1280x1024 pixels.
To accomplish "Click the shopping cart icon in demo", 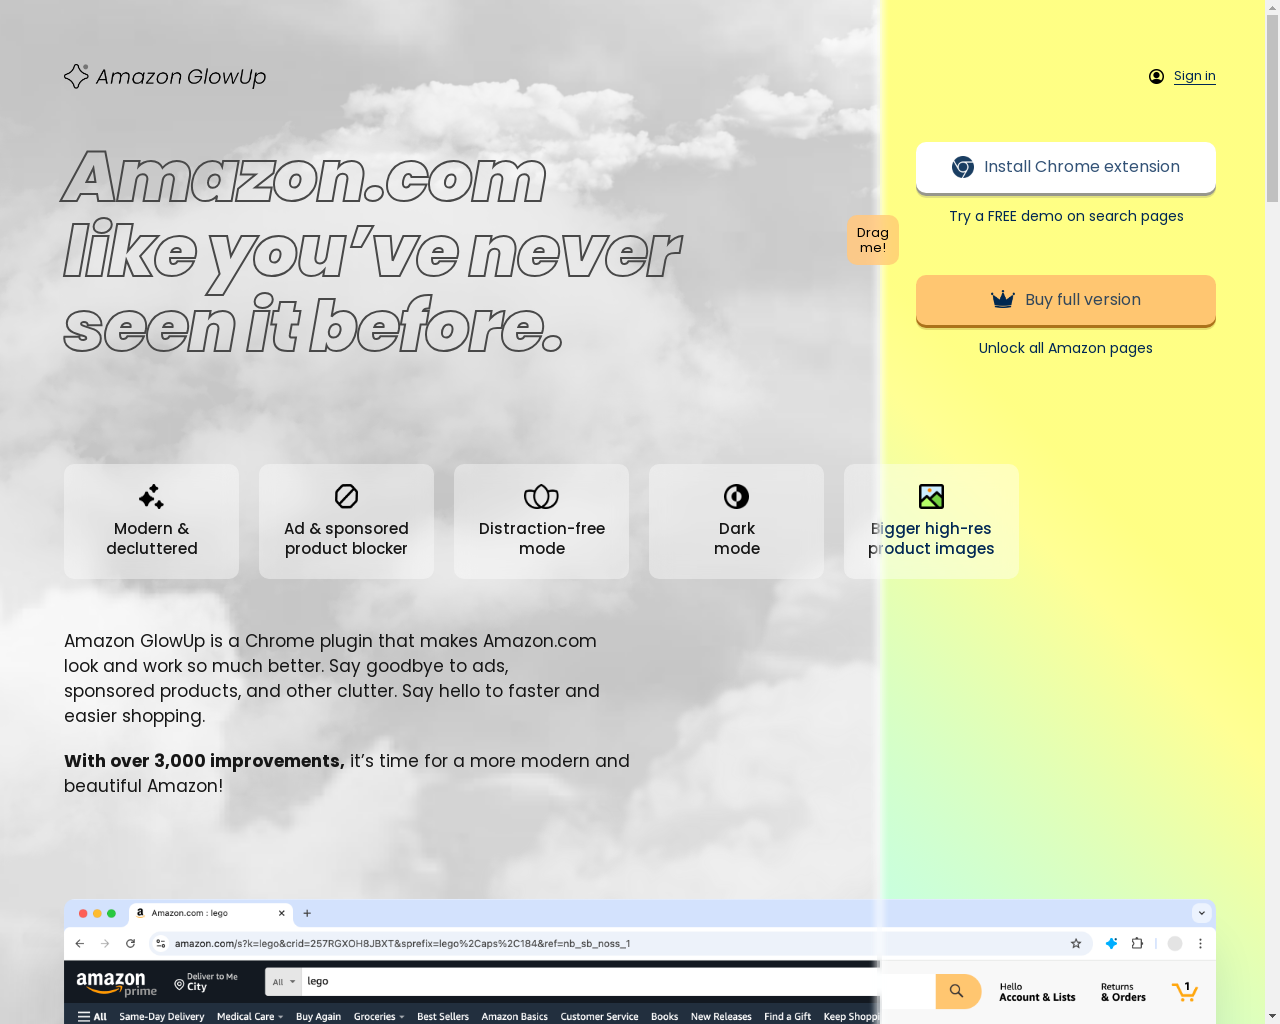I will [1185, 991].
